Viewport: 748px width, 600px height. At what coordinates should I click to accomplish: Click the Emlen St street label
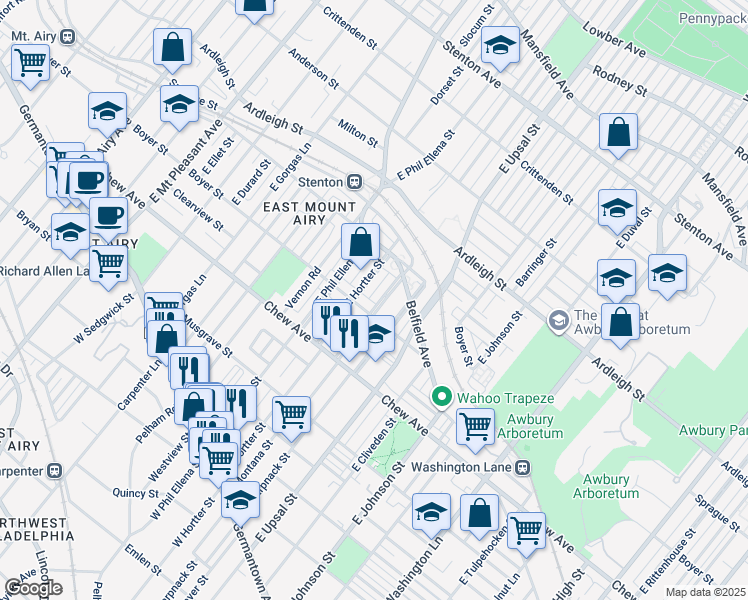(x=143, y=560)
